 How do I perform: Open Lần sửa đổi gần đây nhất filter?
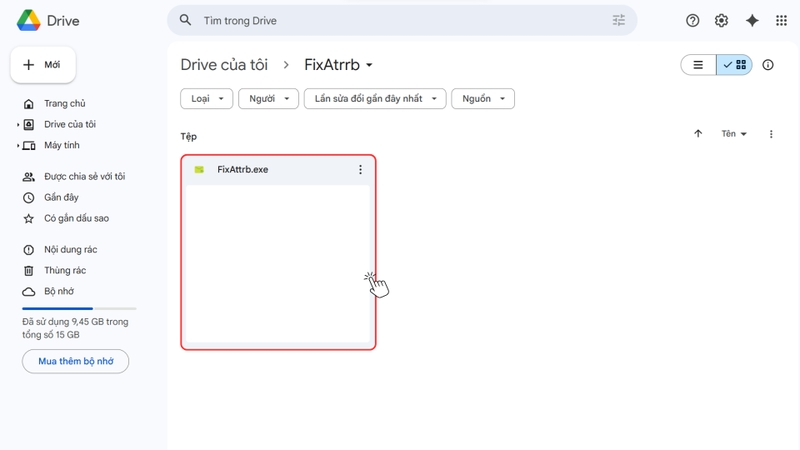tap(375, 98)
